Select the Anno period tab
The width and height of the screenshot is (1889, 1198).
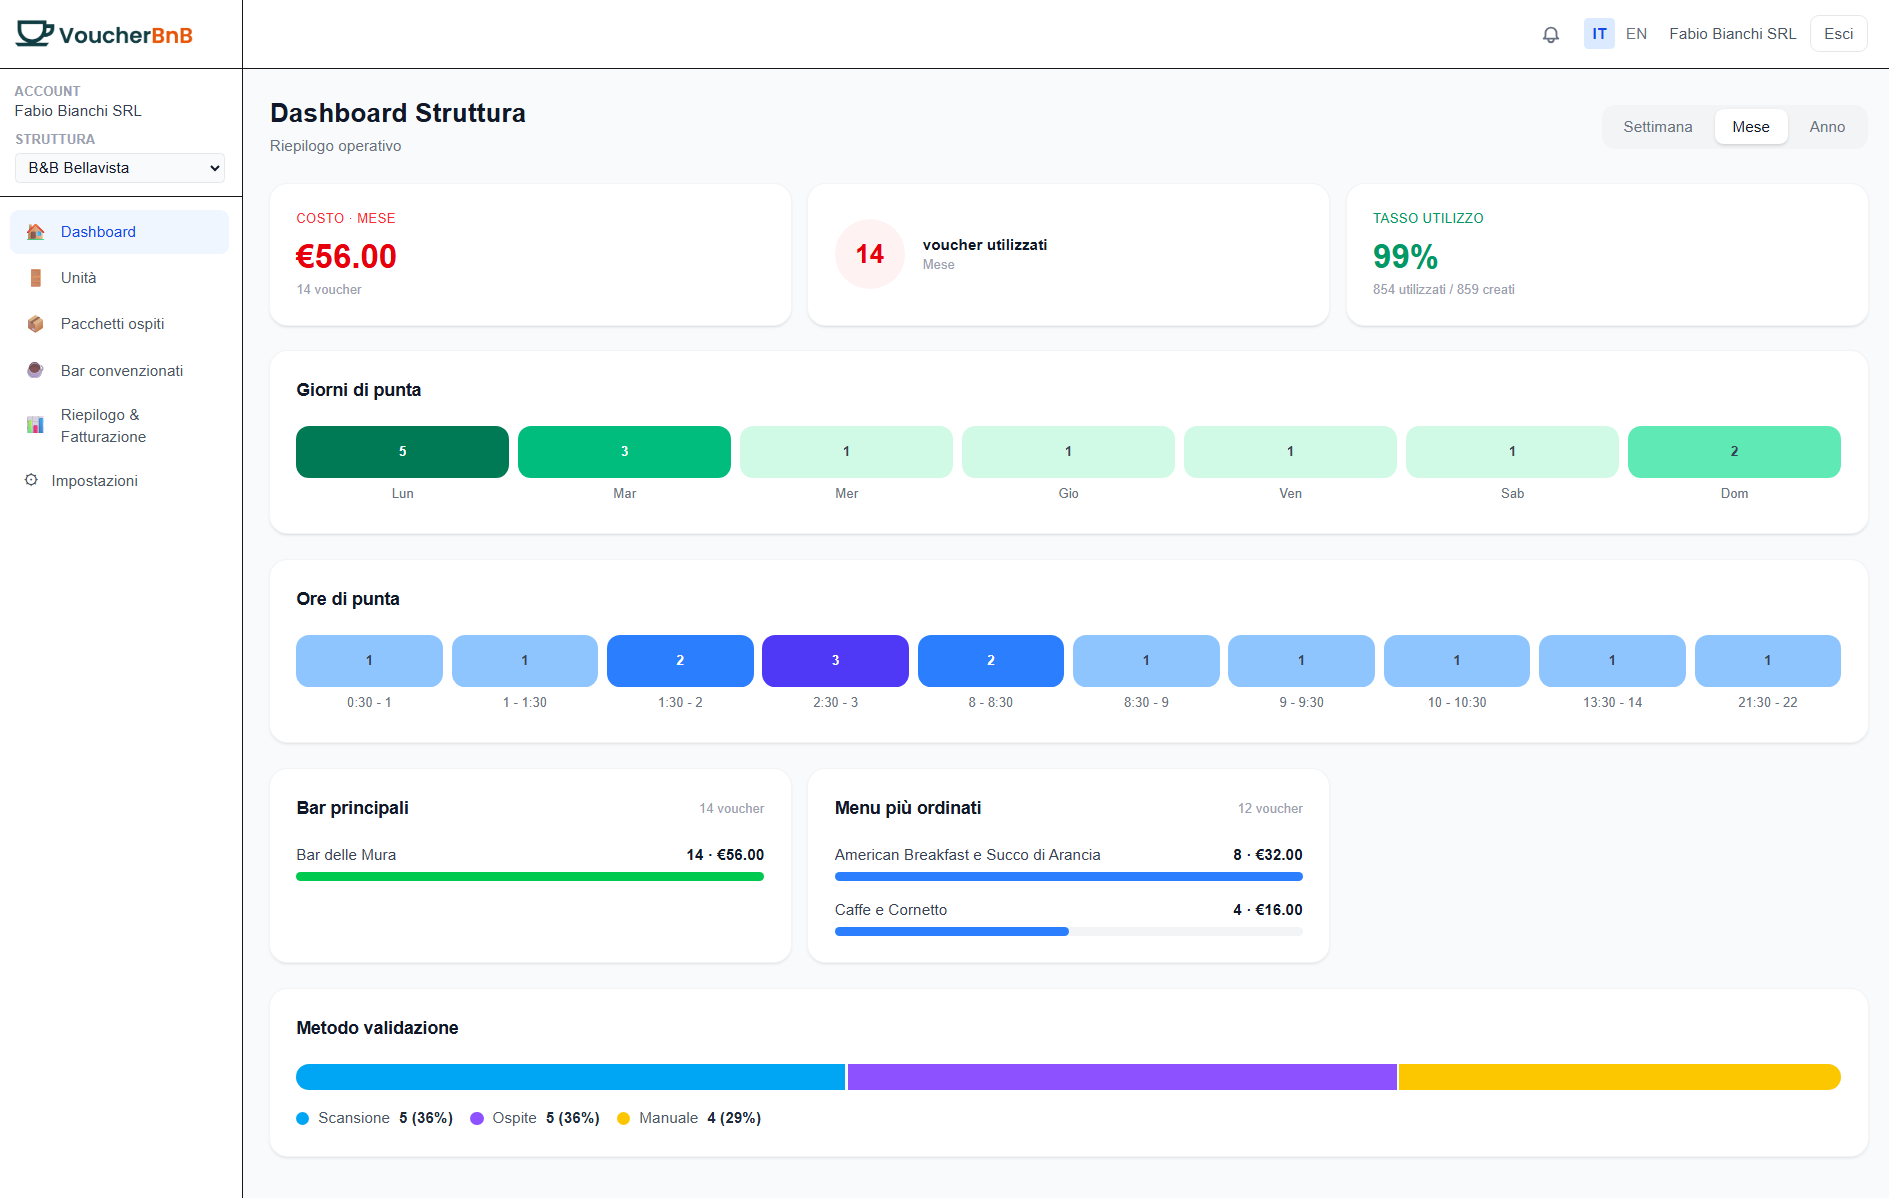point(1826,127)
